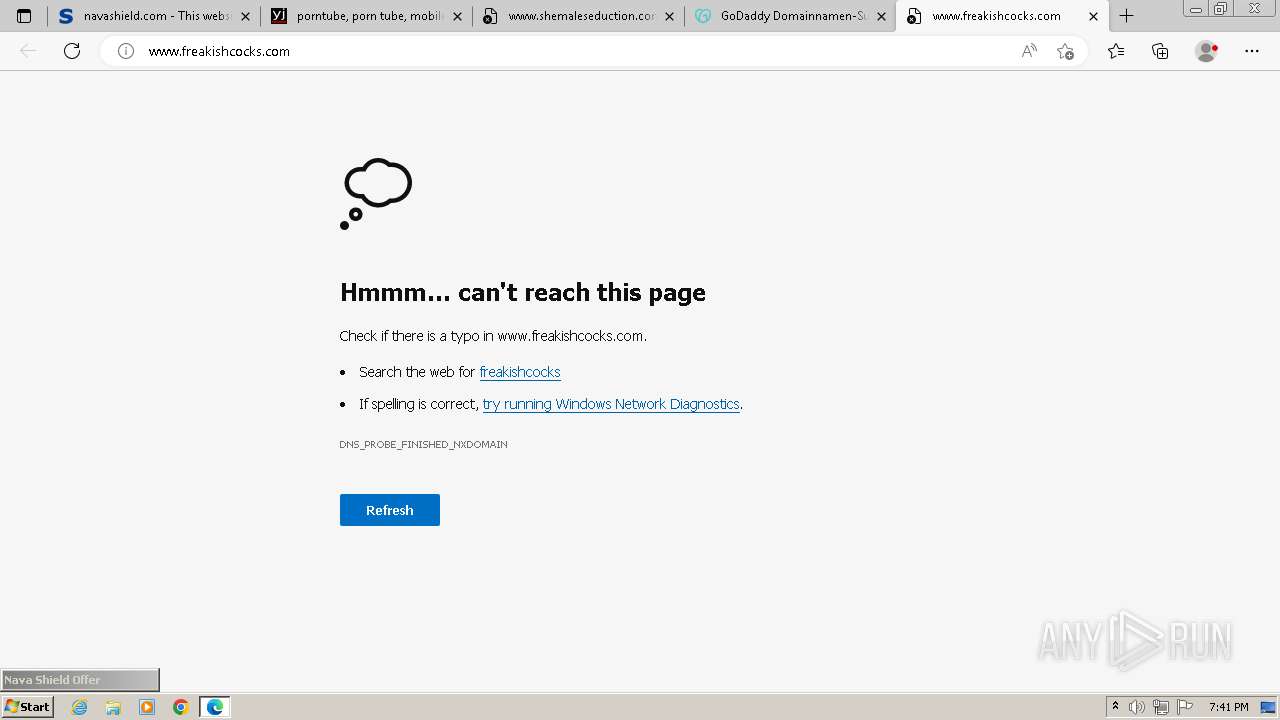1280x720 pixels.
Task: Click the DNS_PROBE_FINISHED_NXDOMAIN error text
Action: (x=423, y=444)
